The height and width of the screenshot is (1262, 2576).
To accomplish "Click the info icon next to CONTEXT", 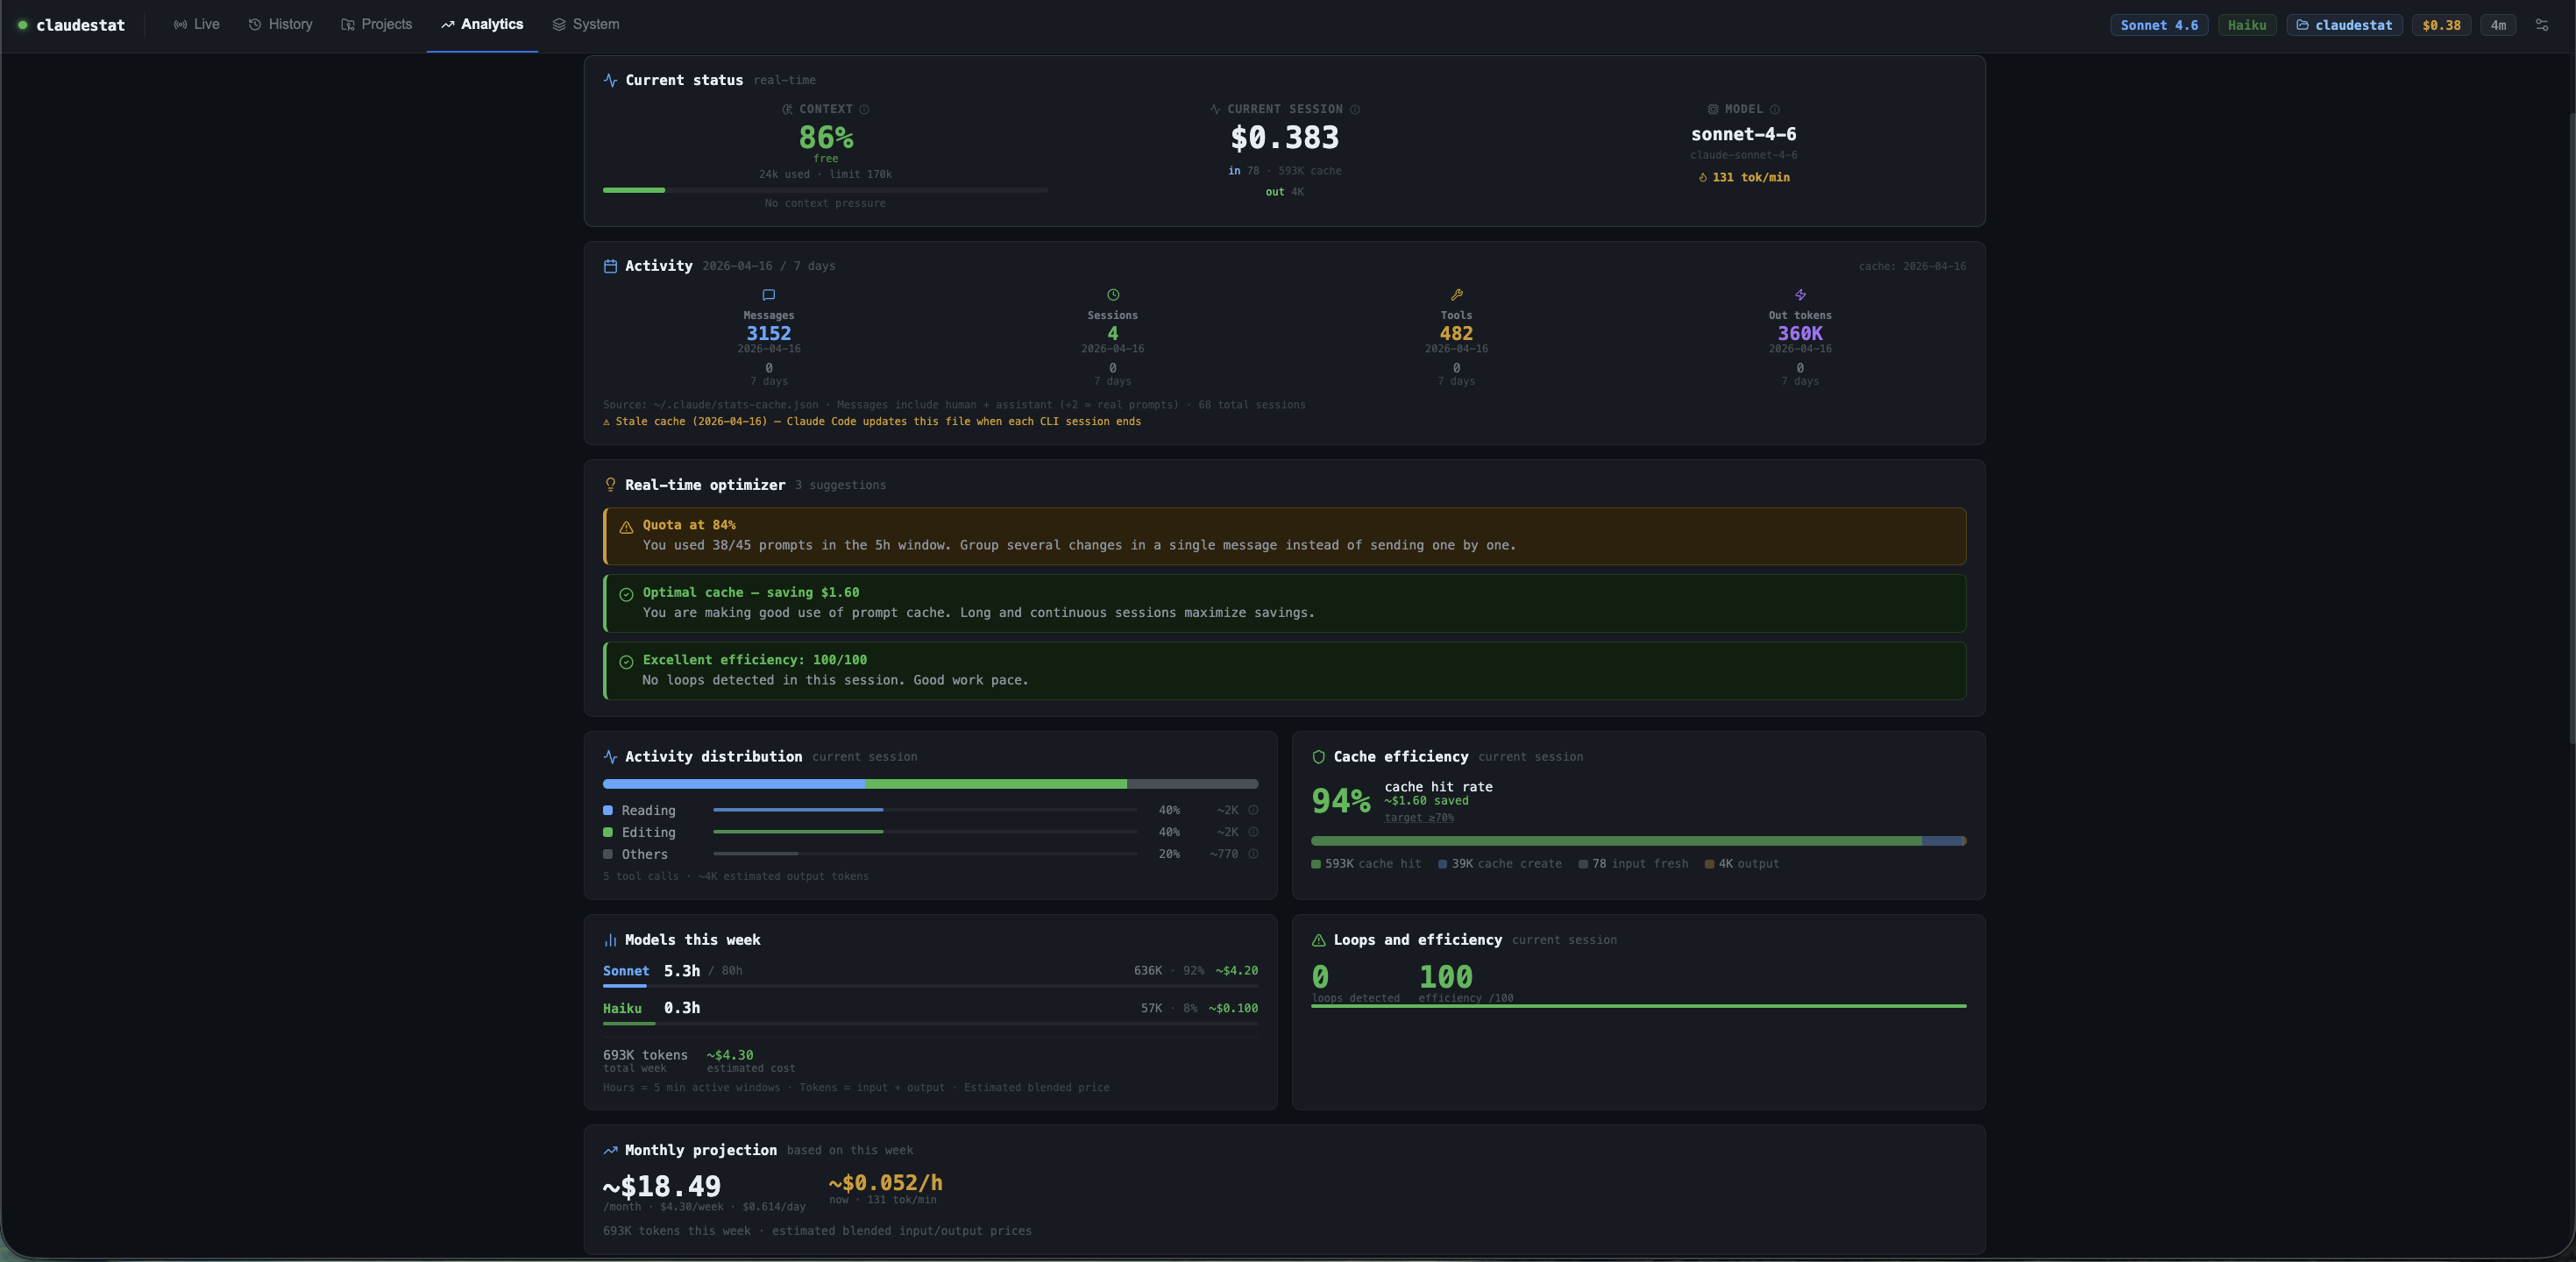I will click(x=864, y=110).
